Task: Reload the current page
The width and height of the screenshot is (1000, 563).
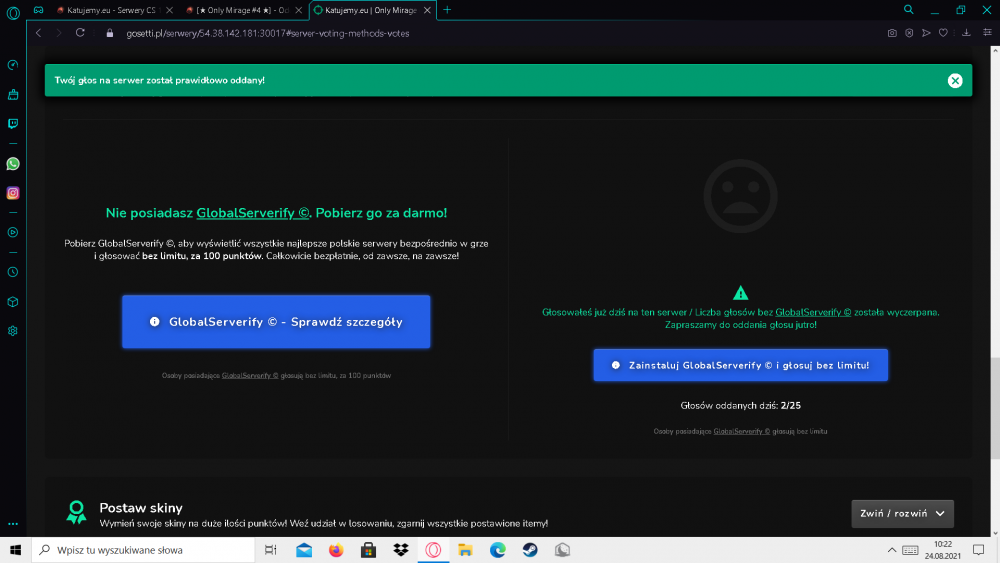Action: (x=80, y=33)
